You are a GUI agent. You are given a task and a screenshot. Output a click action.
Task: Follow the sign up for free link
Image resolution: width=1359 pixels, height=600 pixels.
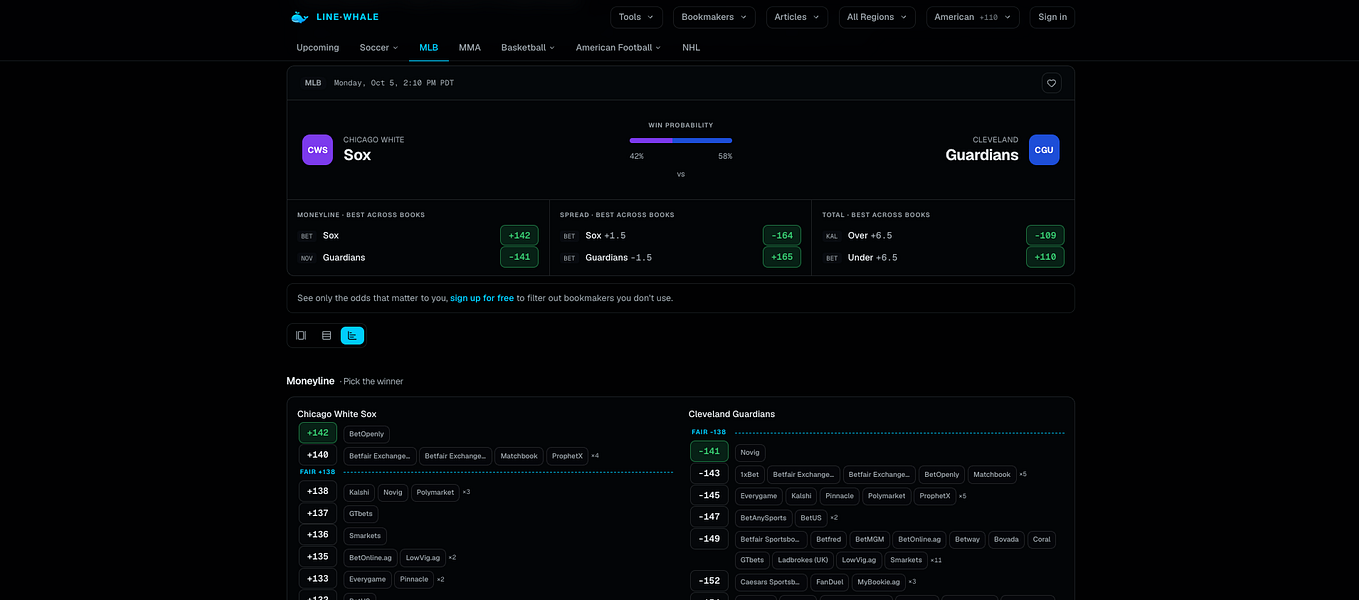pos(482,298)
